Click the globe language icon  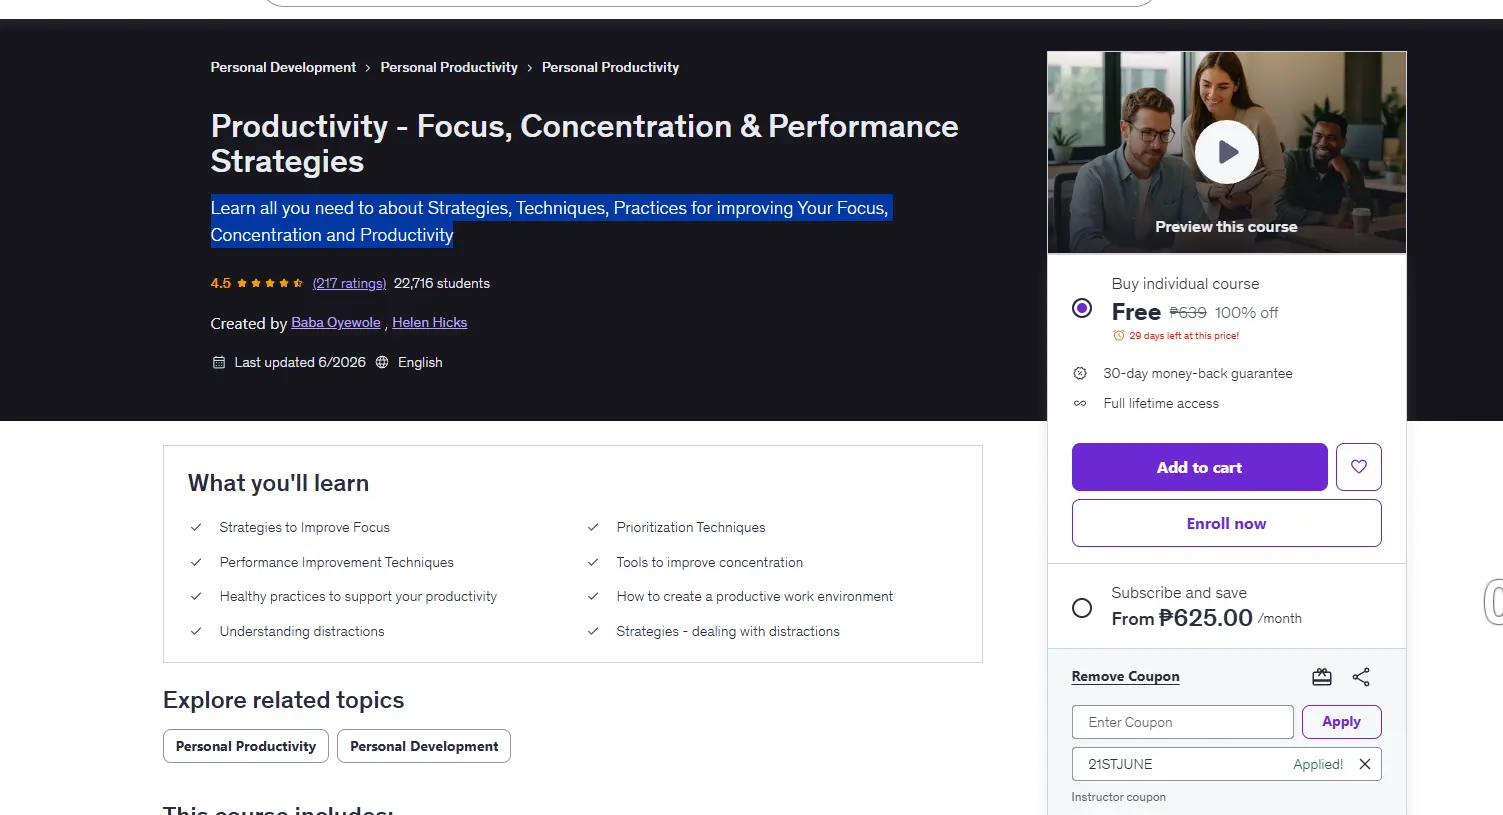pos(382,363)
